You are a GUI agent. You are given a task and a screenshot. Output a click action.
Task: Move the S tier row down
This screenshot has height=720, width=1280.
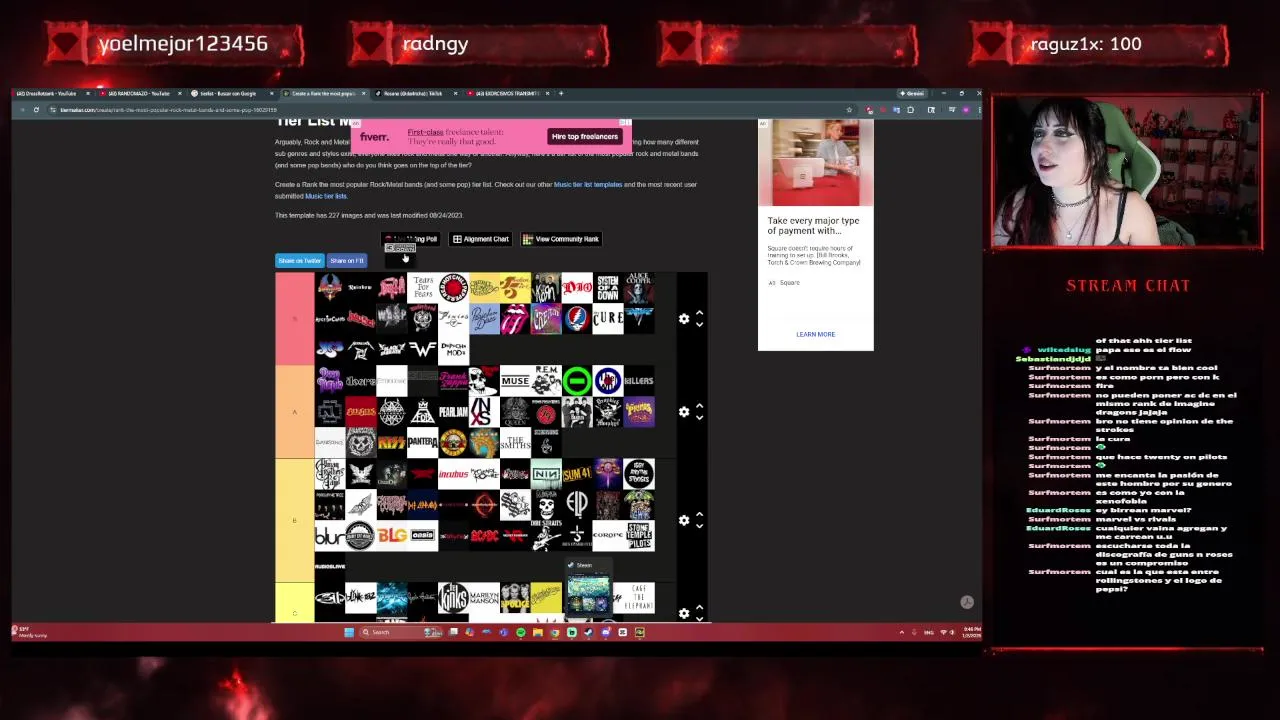click(699, 324)
